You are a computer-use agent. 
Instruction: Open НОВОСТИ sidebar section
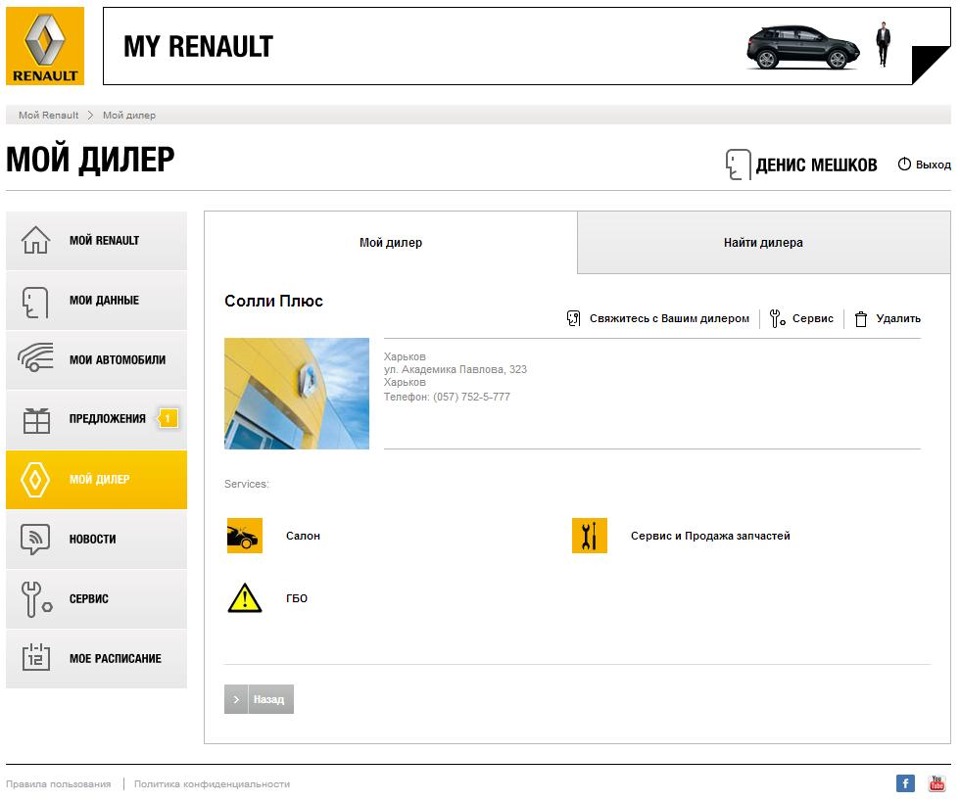[x=97, y=539]
